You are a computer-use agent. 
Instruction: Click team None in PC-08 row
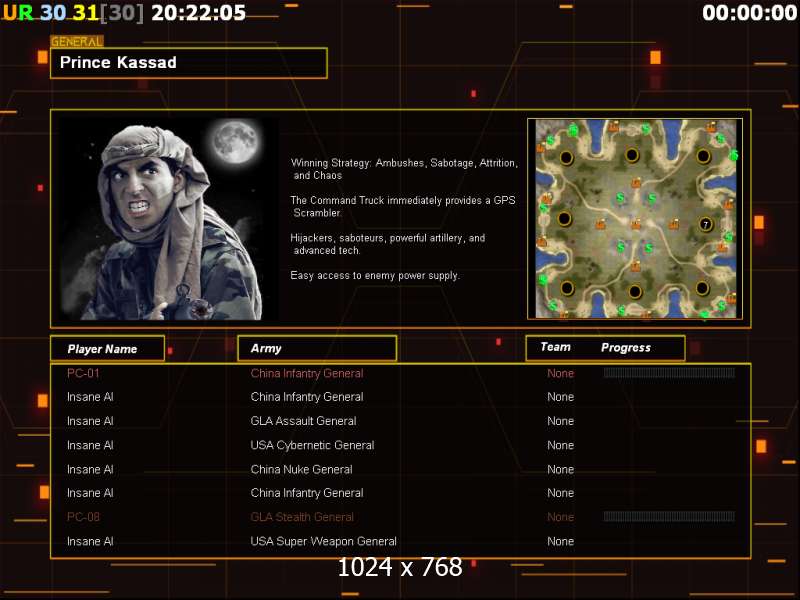[561, 517]
